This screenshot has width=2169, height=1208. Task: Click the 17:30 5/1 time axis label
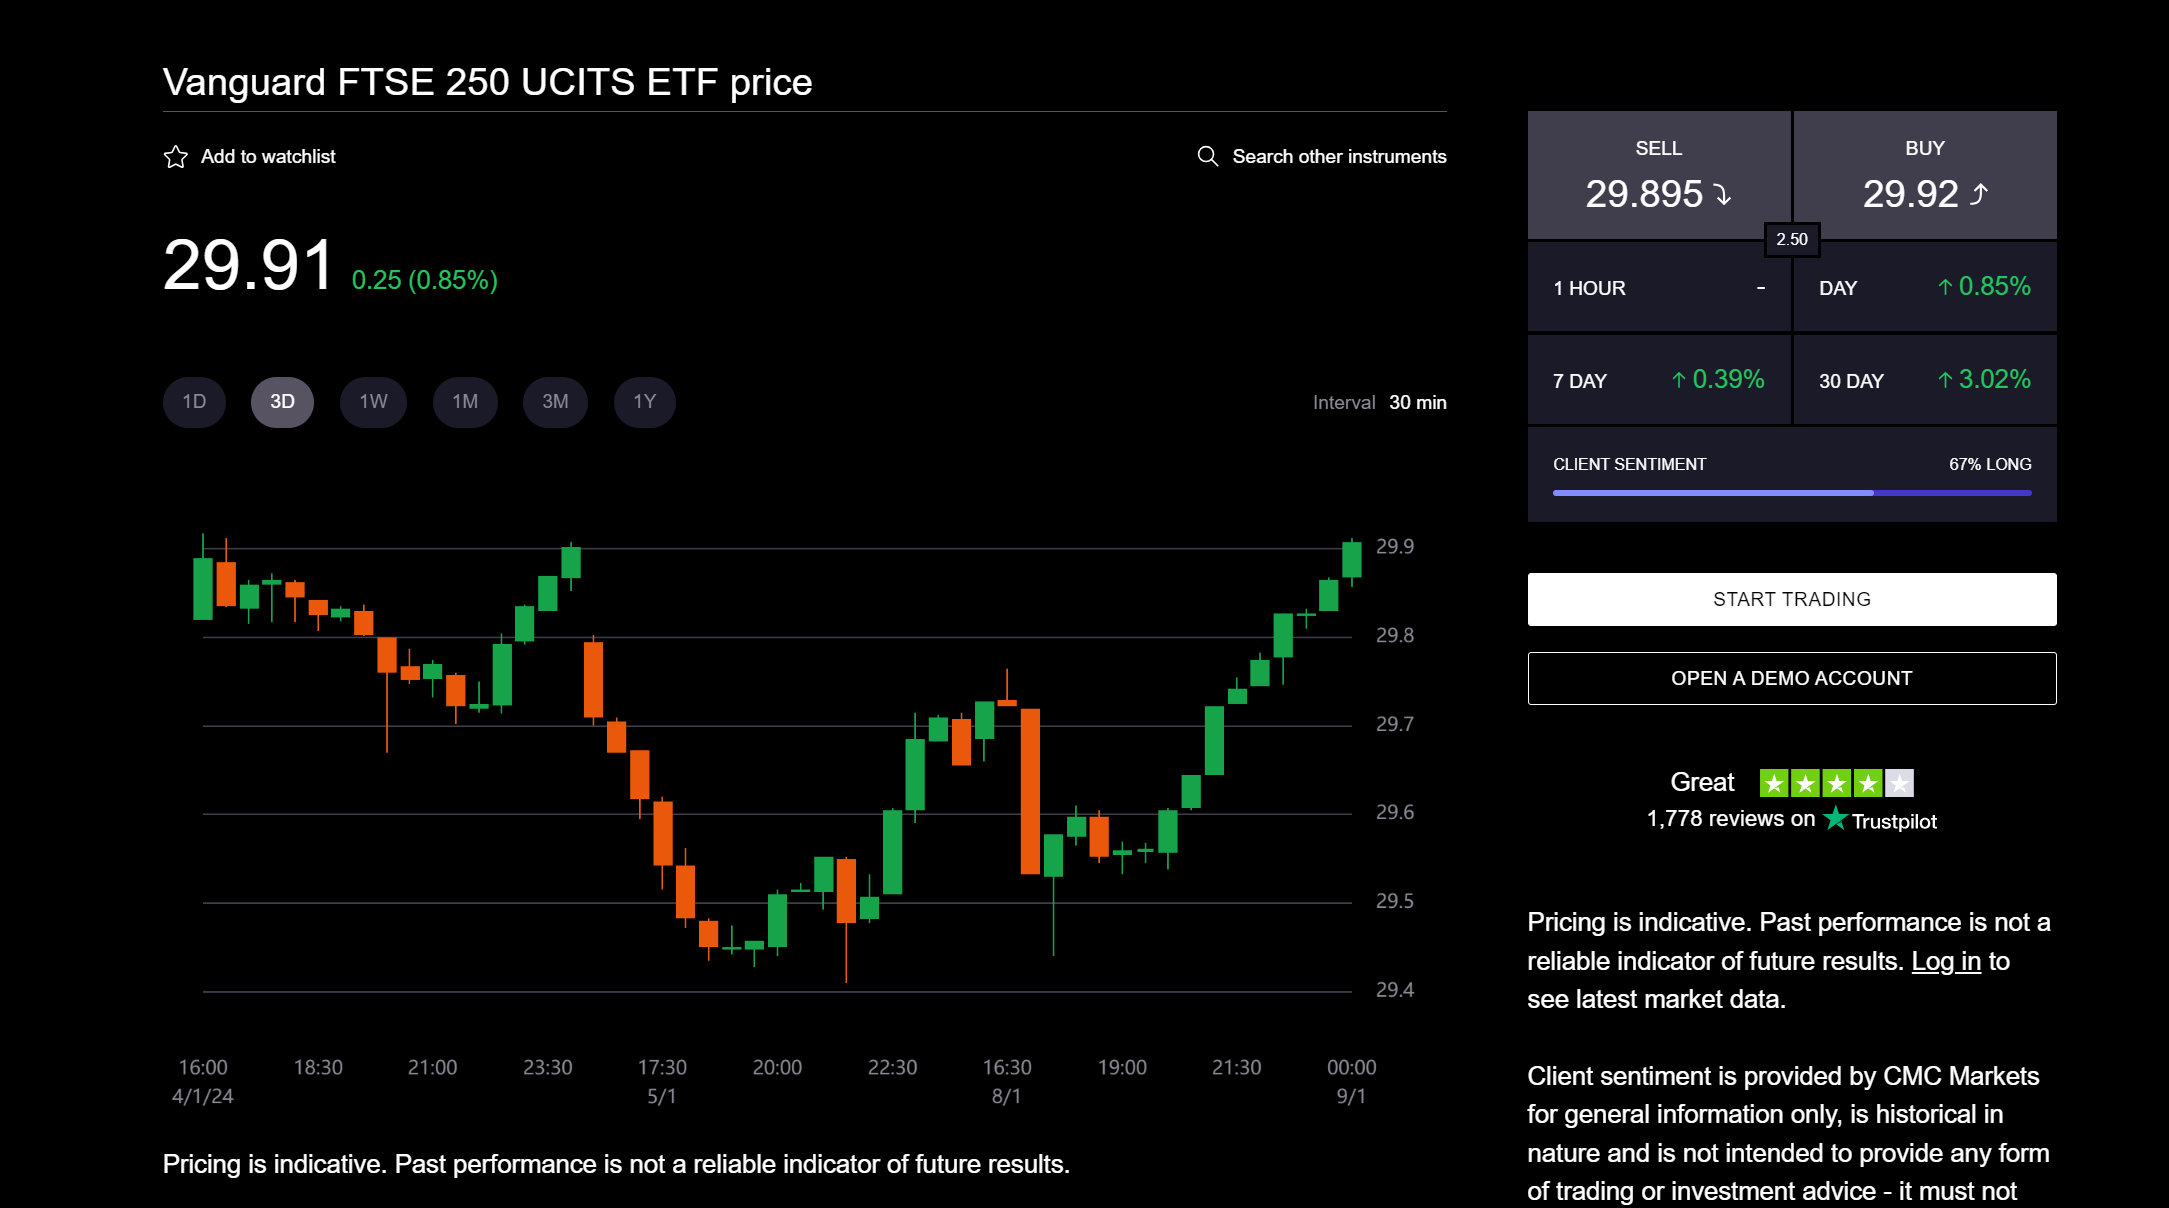click(x=662, y=1082)
